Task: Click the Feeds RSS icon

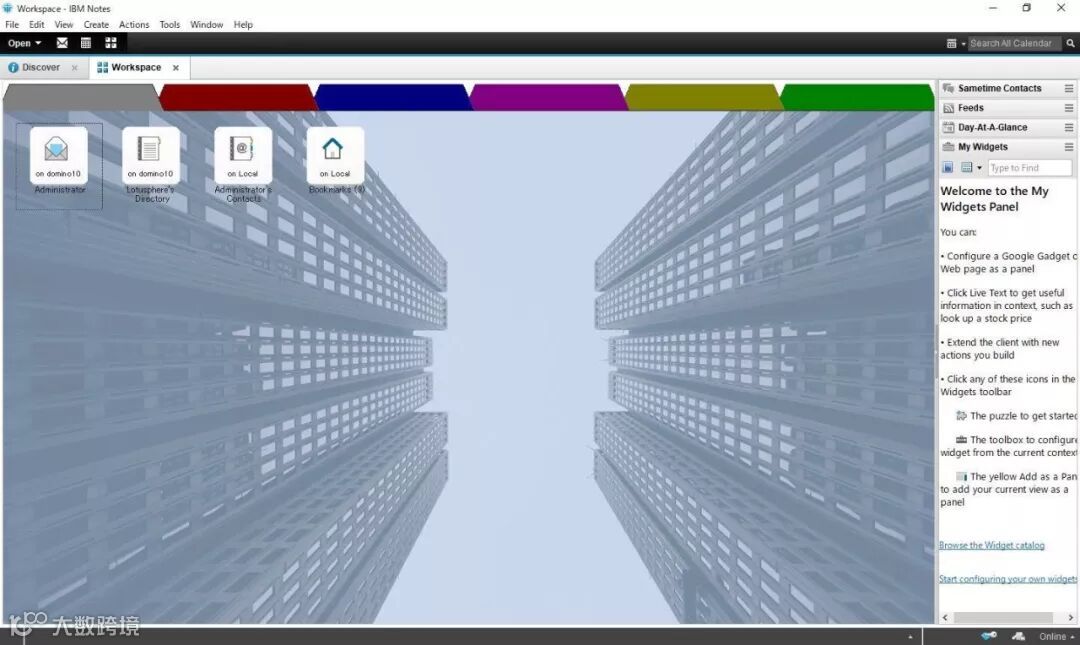Action: [948, 108]
